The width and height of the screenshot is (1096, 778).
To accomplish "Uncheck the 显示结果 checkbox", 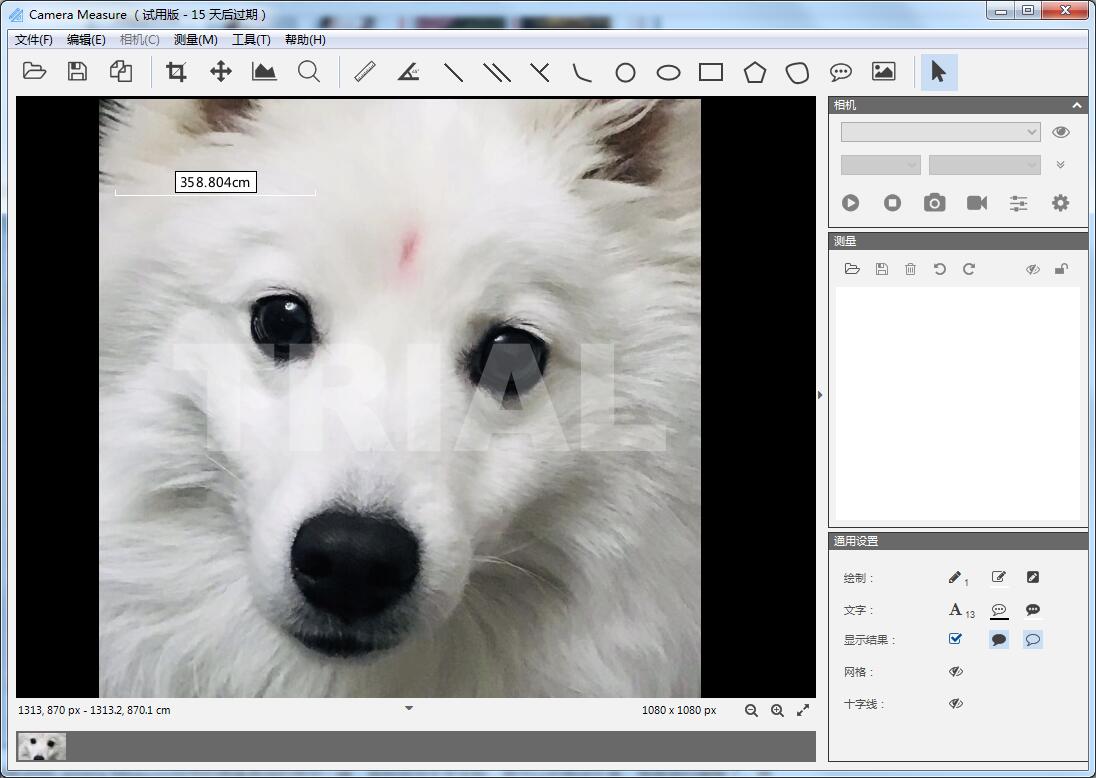I will [x=955, y=639].
